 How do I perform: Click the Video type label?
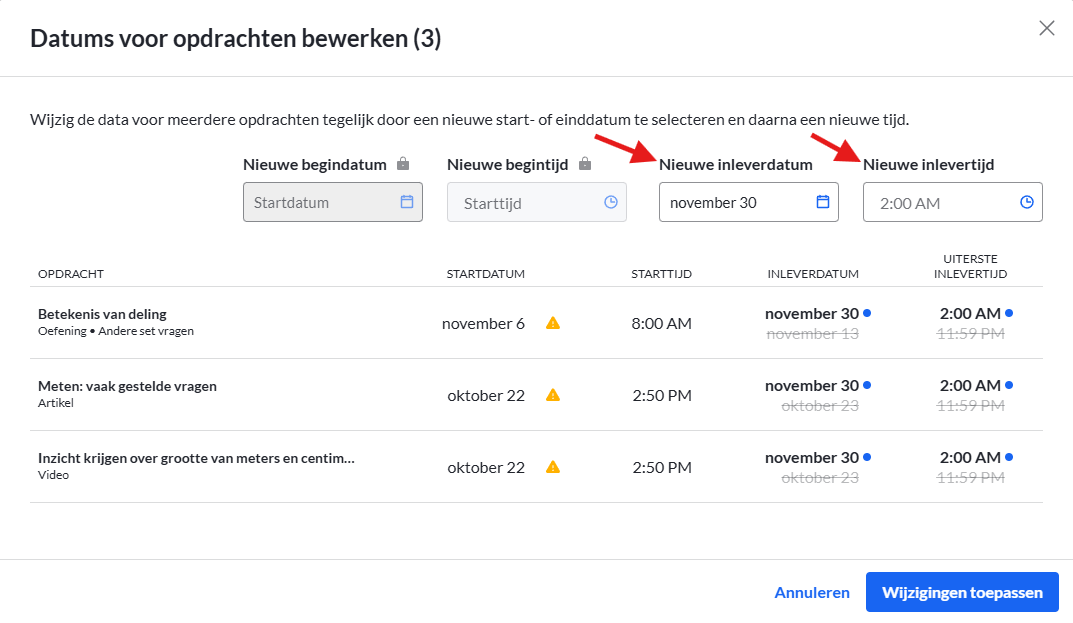[53, 475]
